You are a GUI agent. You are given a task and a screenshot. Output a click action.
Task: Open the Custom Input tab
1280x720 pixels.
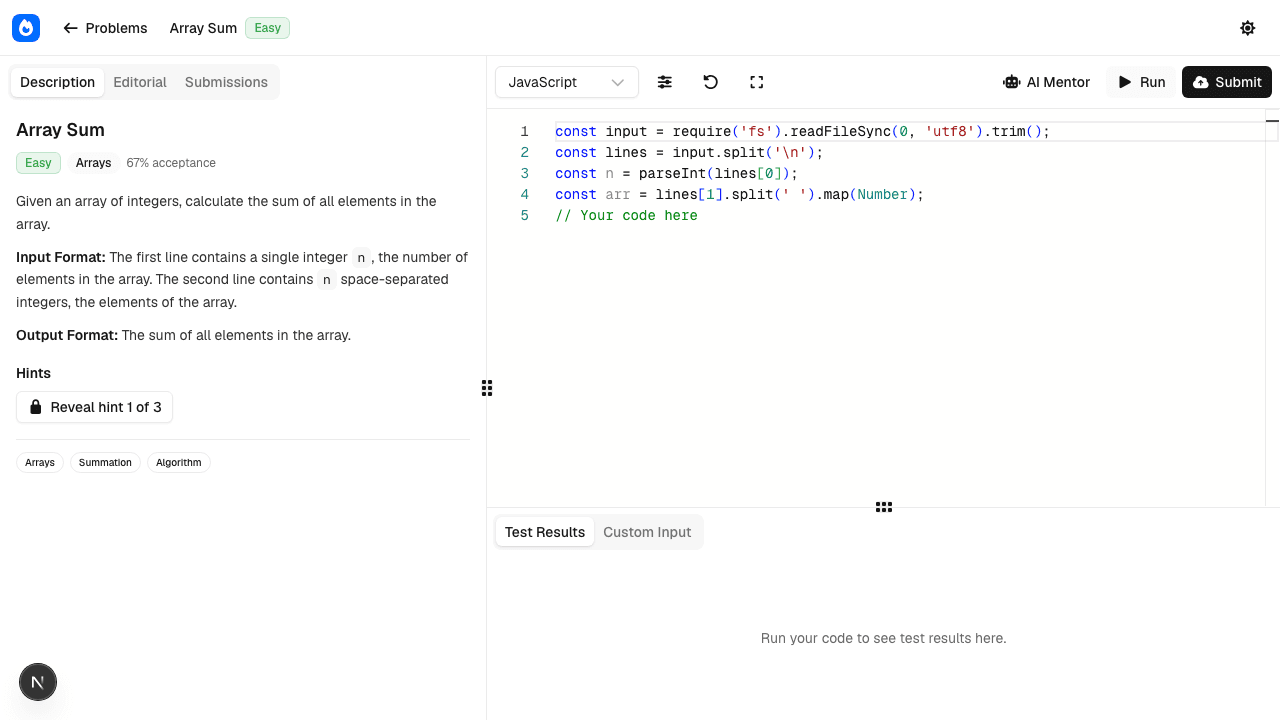[647, 532]
